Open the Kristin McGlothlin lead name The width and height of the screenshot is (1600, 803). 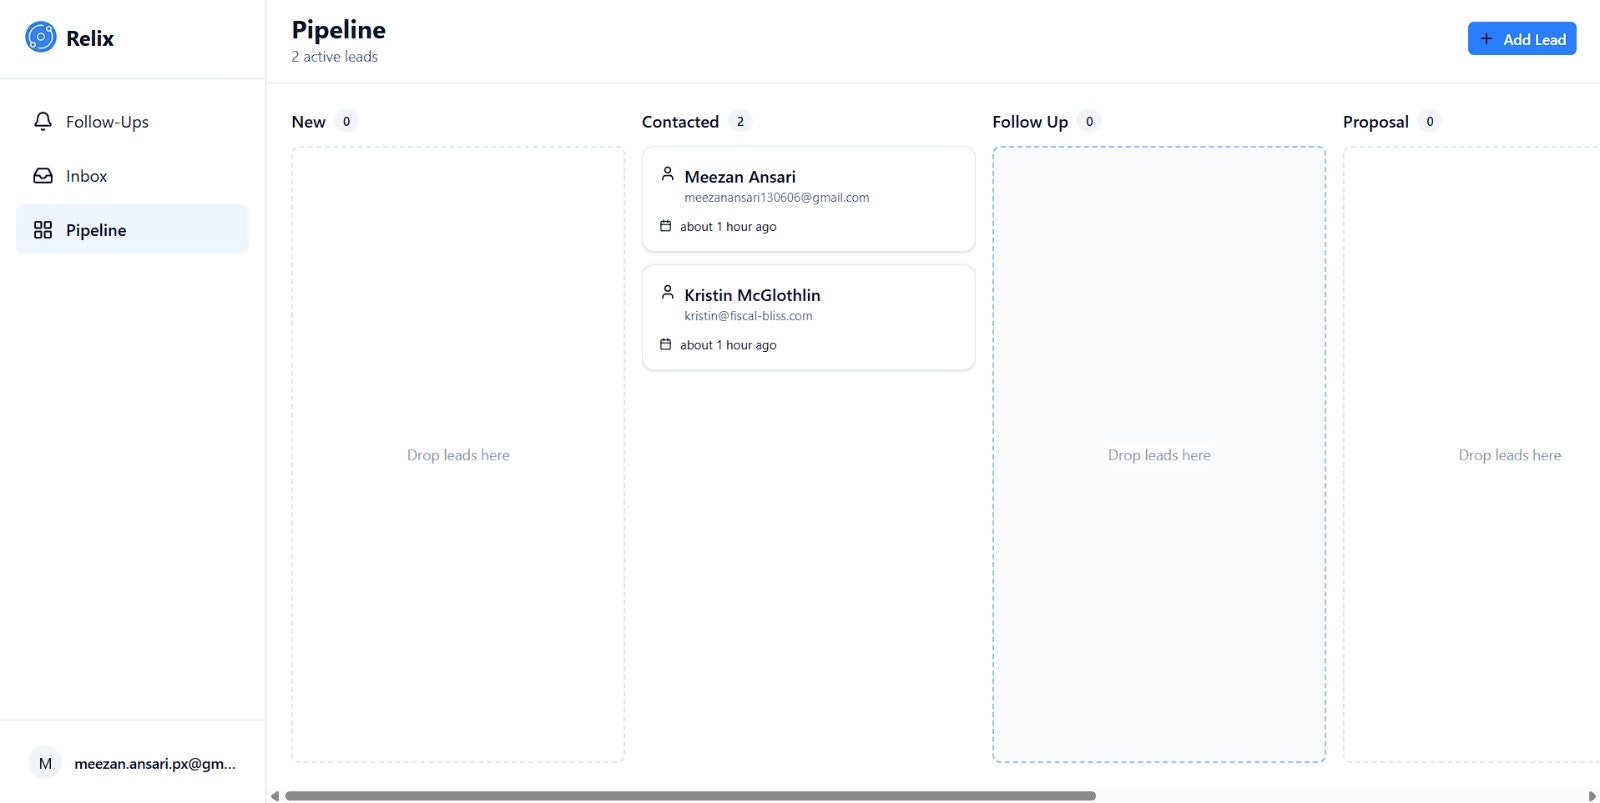click(752, 295)
